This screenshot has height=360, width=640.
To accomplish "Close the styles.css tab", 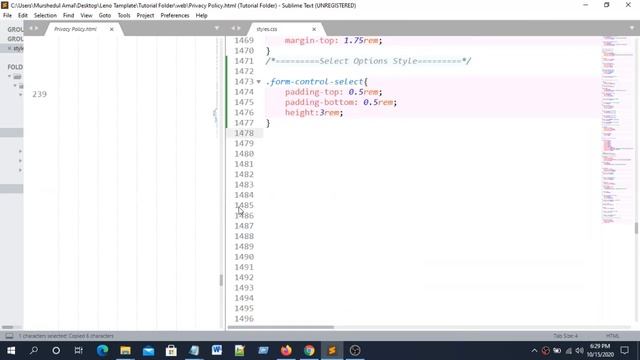I will (x=314, y=29).
